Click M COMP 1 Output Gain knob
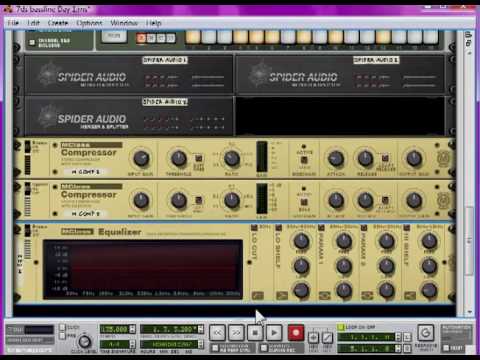The height and width of the screenshot is (360, 480). pyautogui.click(x=414, y=159)
